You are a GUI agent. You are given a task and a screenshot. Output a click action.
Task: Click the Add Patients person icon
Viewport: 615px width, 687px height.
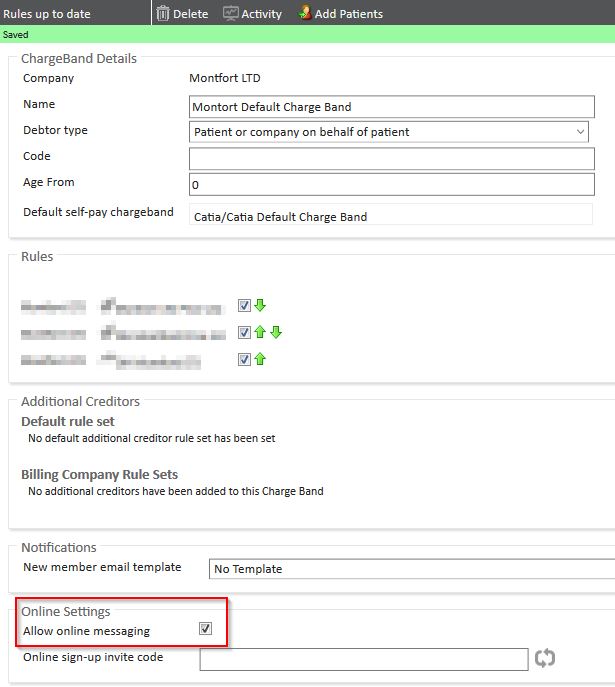(305, 13)
